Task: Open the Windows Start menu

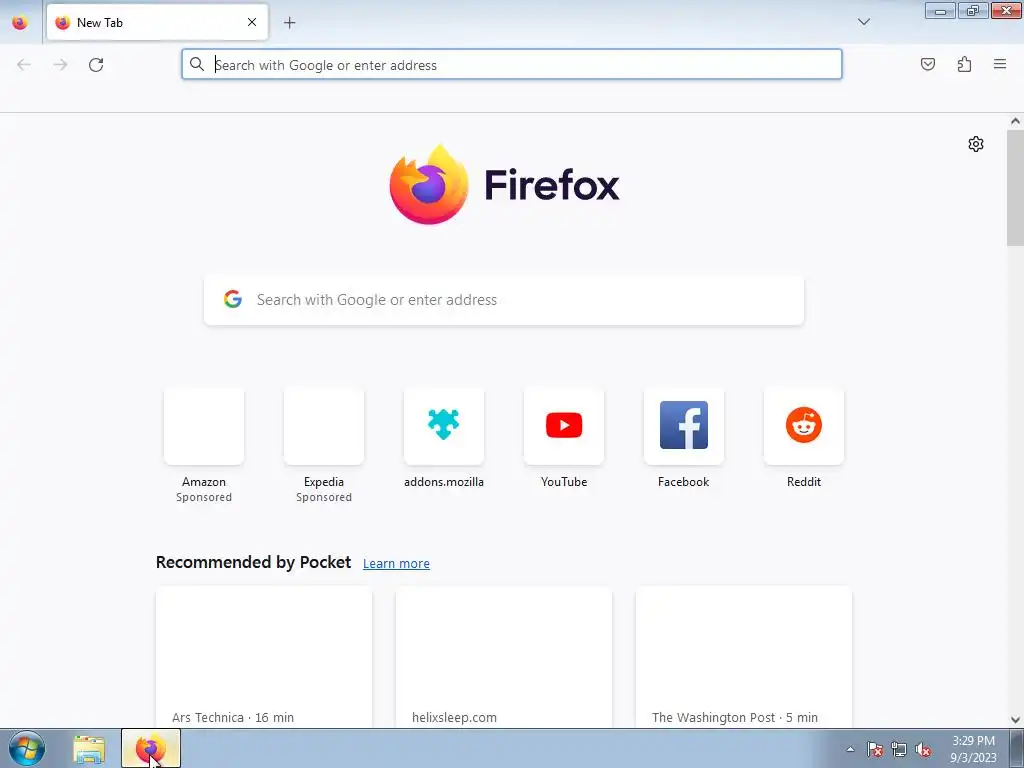Action: (27, 748)
